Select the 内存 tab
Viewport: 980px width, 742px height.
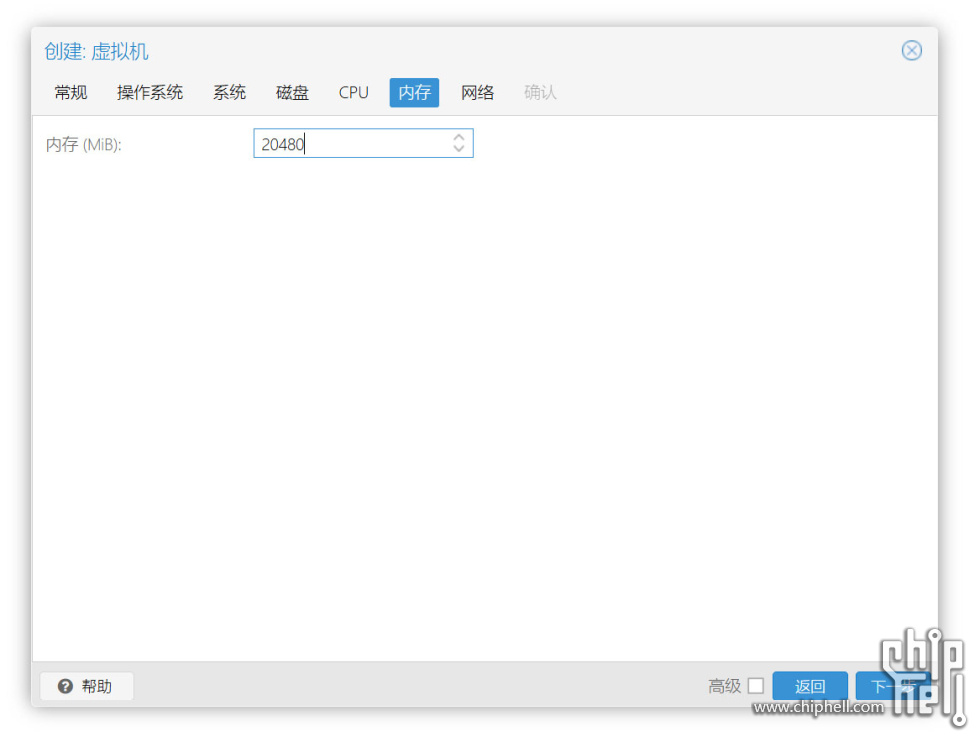click(414, 93)
